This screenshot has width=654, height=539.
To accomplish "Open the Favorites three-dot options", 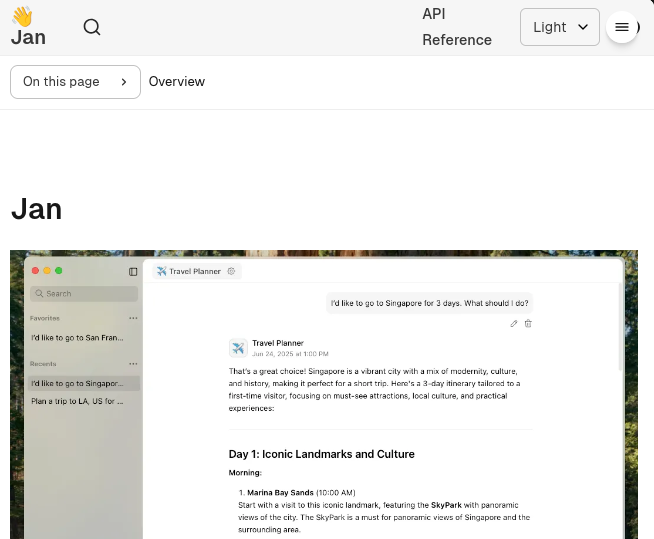I will point(133,319).
